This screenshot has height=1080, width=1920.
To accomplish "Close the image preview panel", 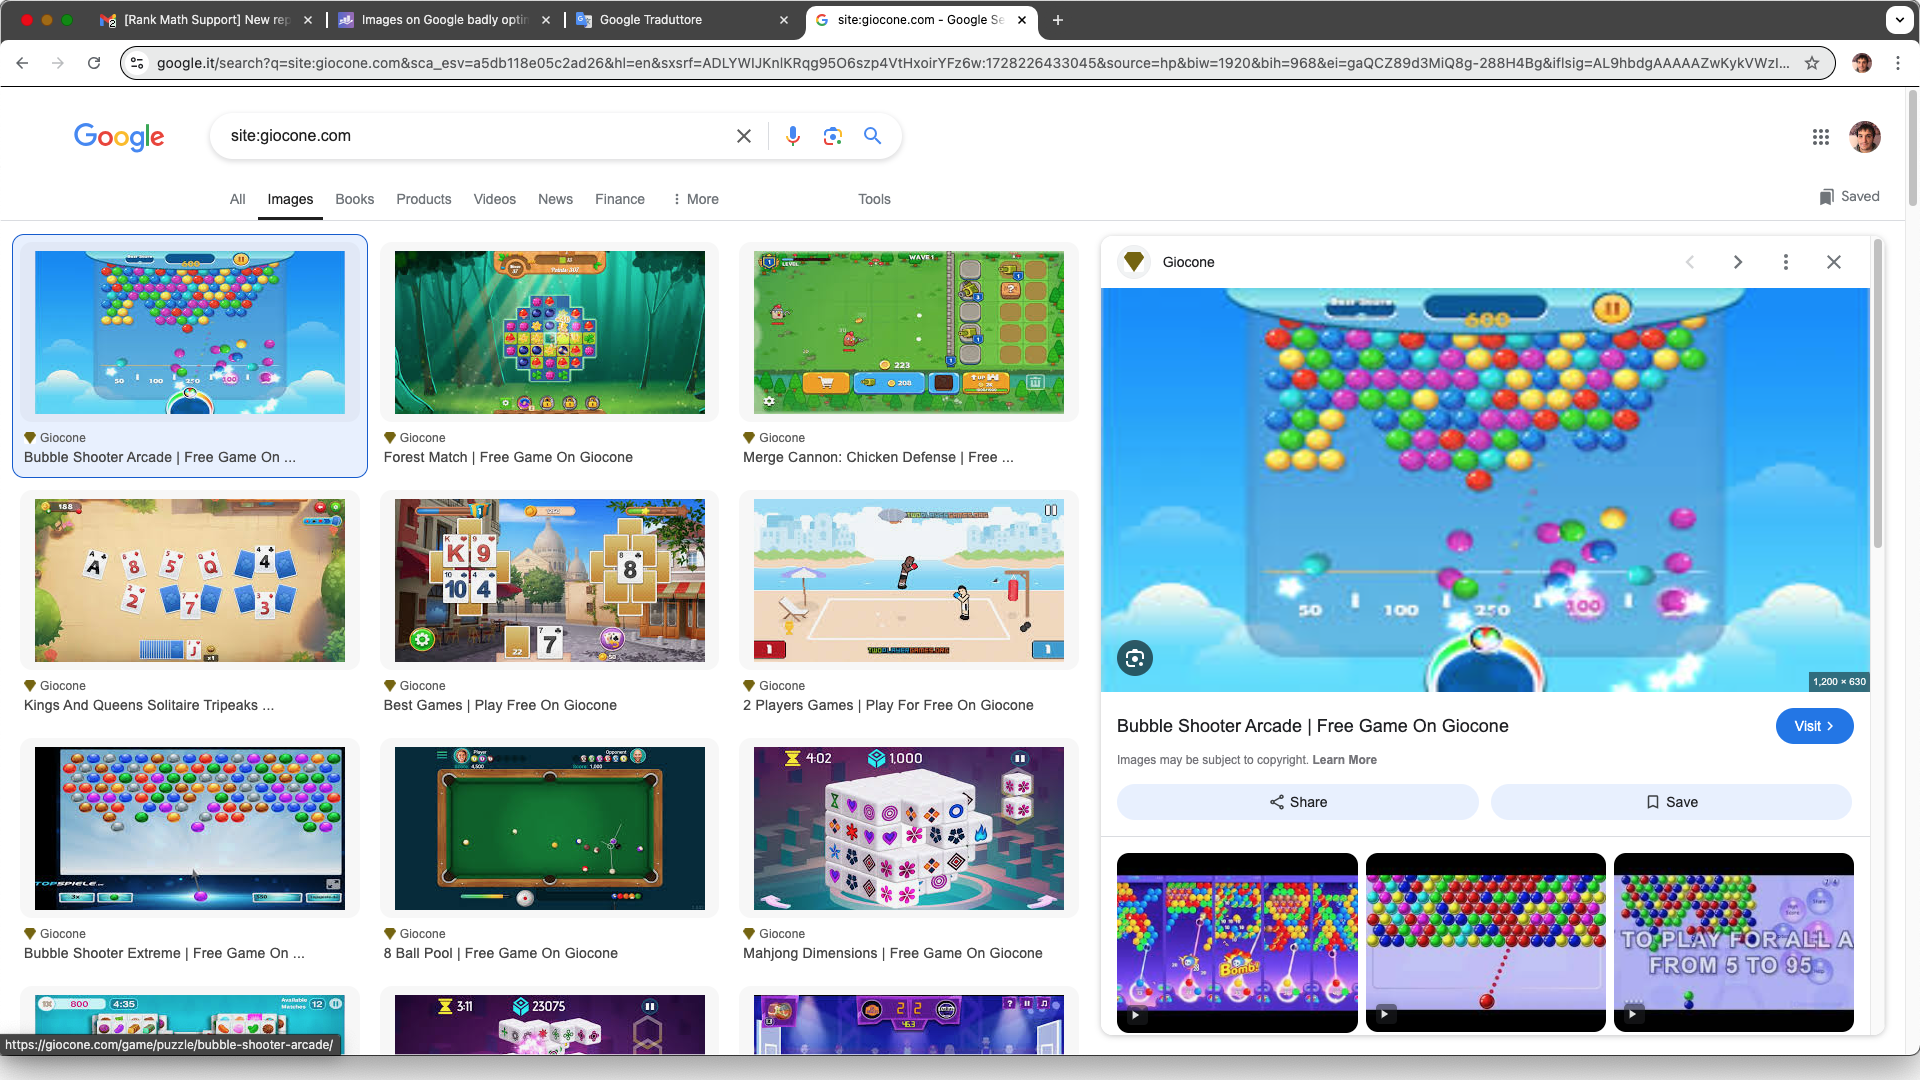I will (x=1834, y=262).
